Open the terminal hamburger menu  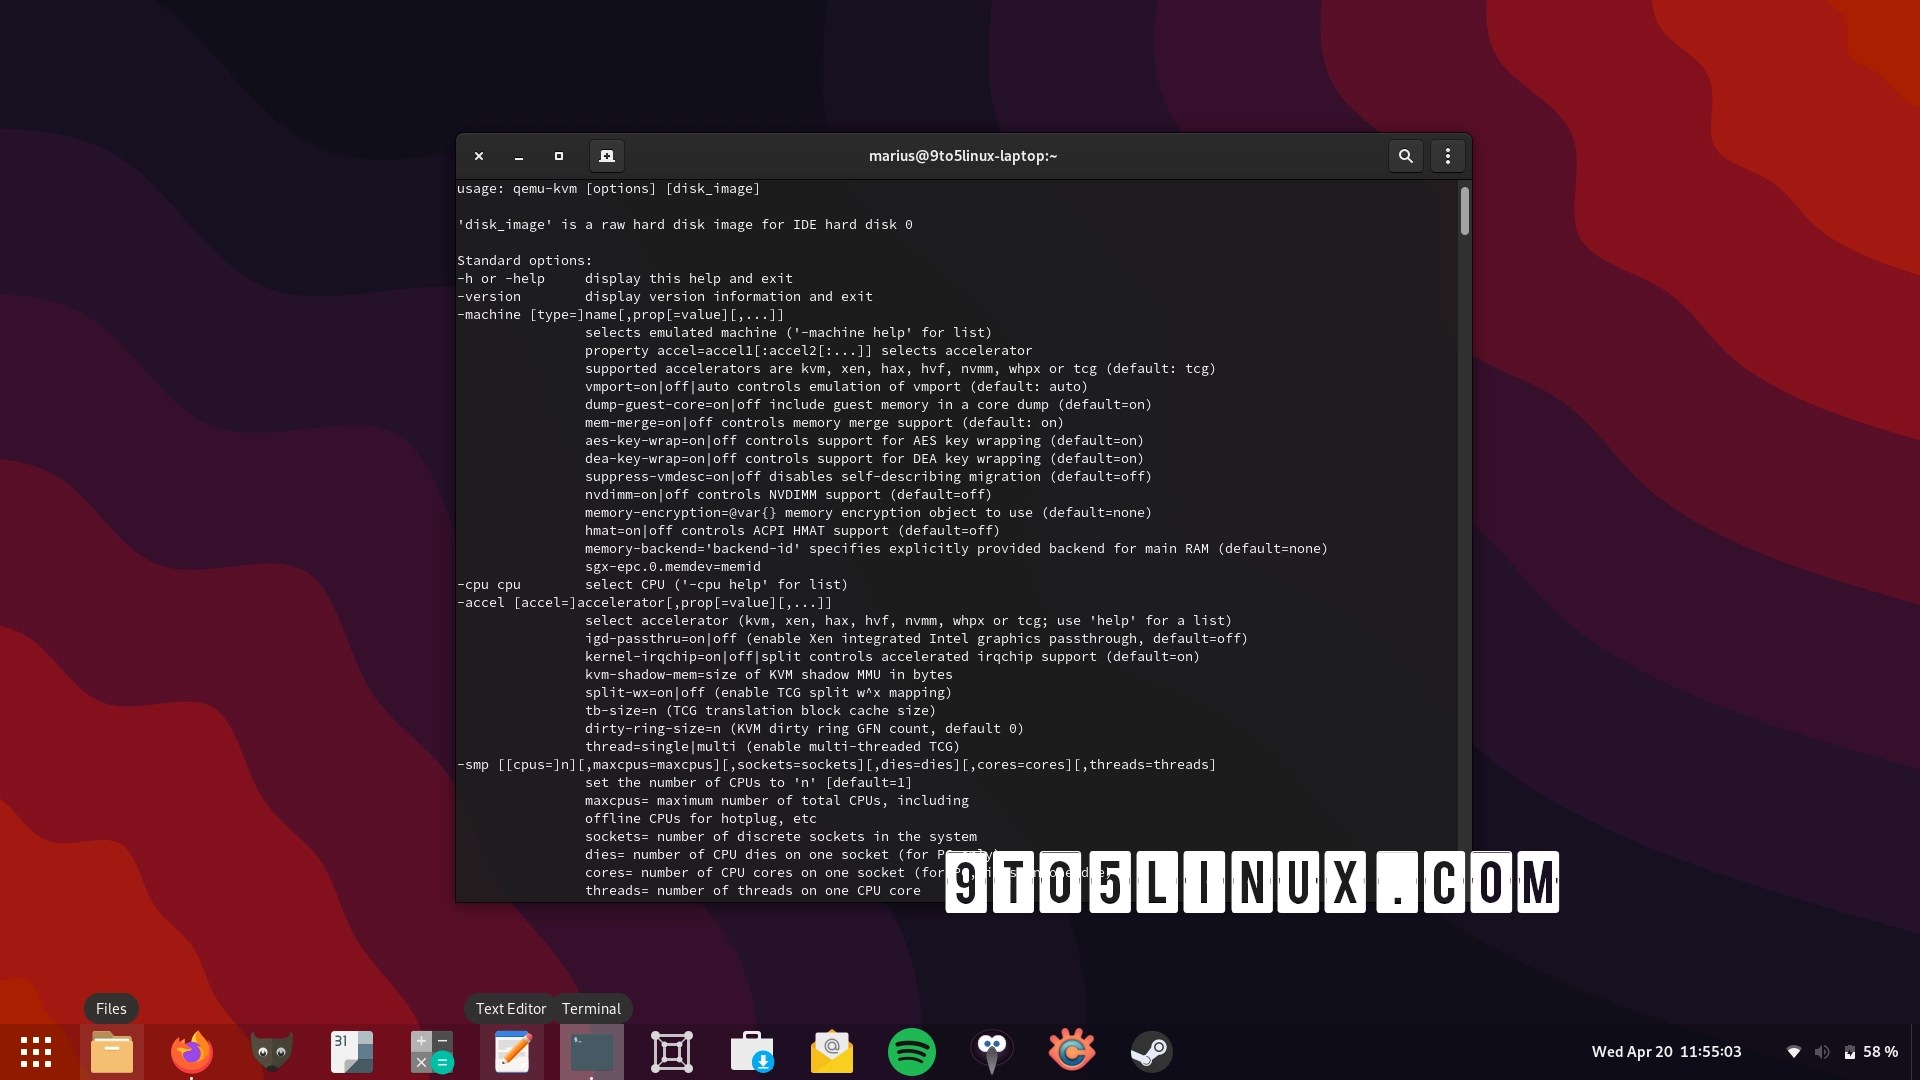(x=1447, y=156)
